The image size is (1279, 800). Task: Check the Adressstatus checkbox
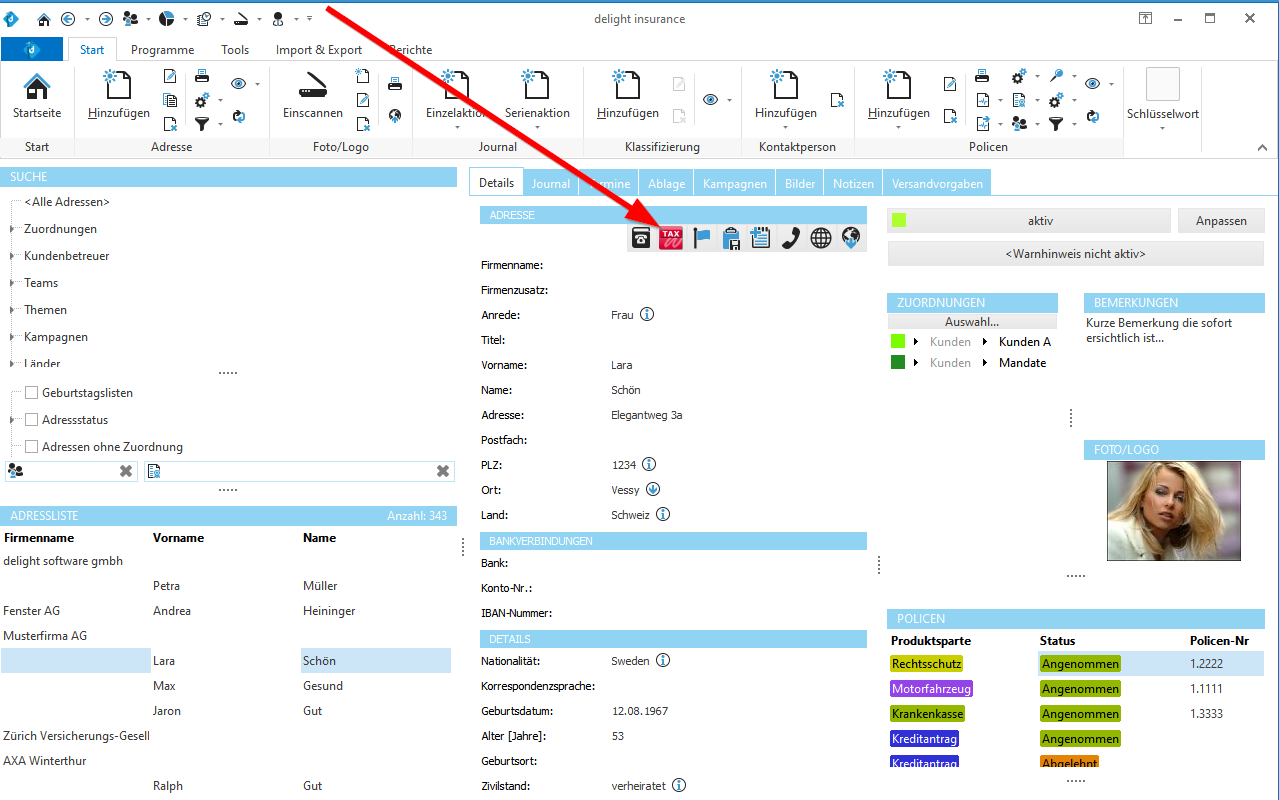[32, 420]
